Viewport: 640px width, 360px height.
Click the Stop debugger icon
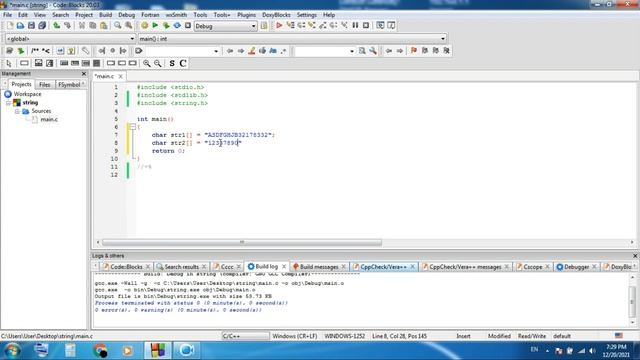click(x=366, y=26)
